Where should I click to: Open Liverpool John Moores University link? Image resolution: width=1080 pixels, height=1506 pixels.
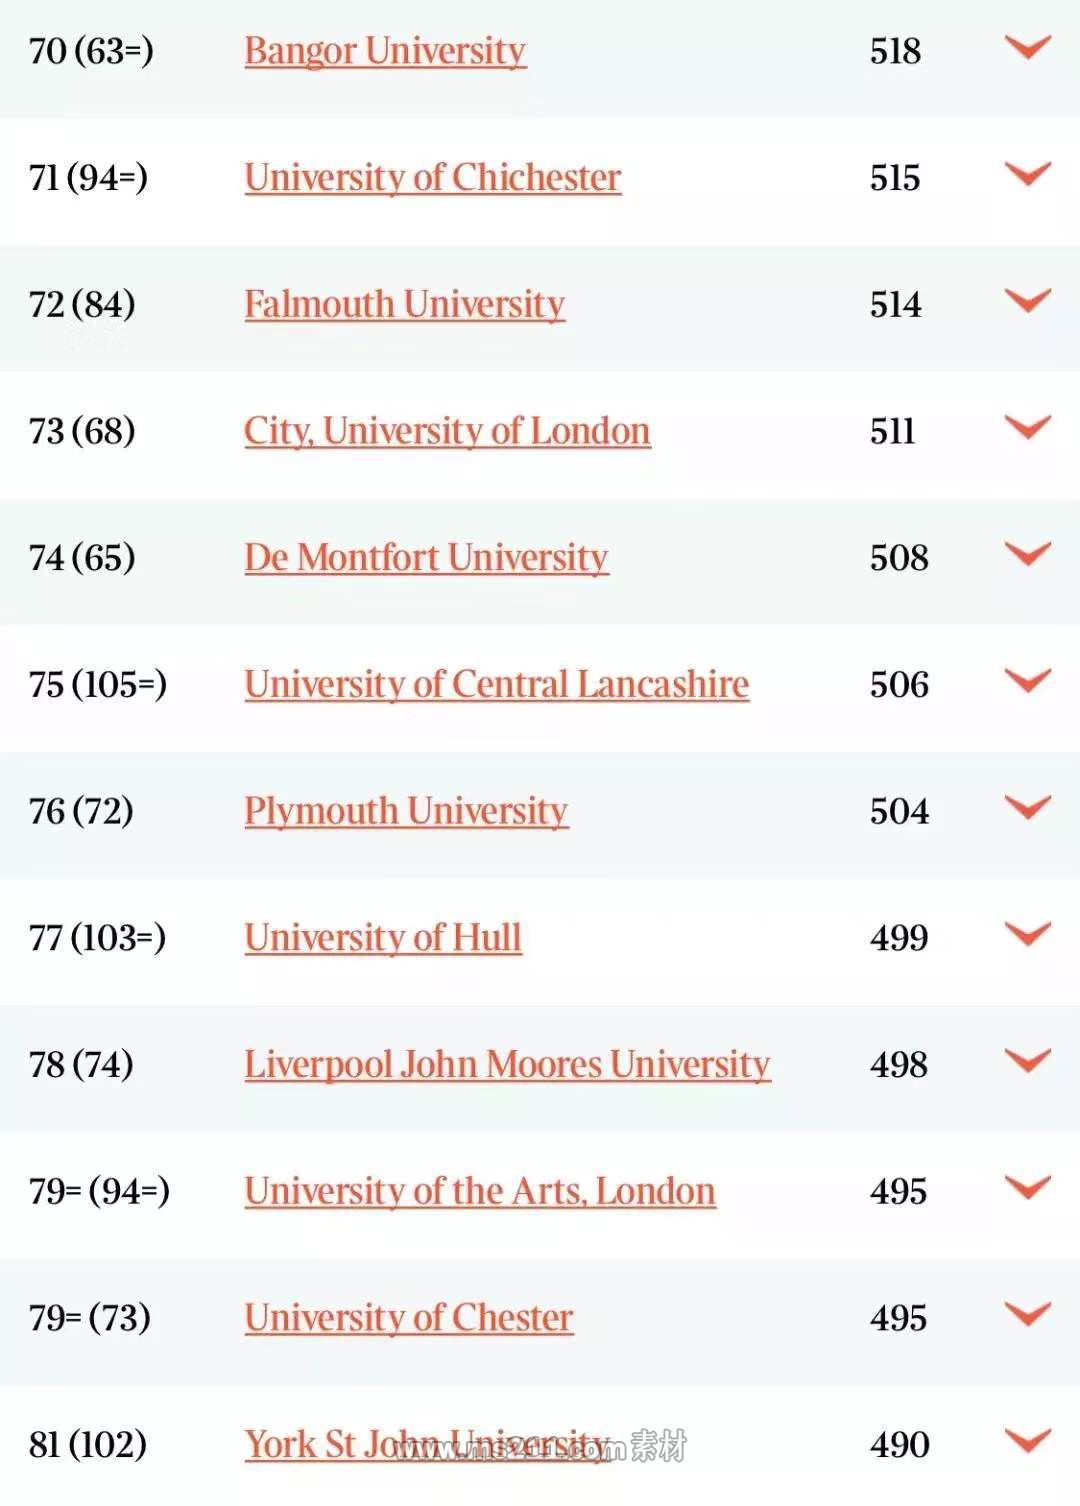[507, 1065]
